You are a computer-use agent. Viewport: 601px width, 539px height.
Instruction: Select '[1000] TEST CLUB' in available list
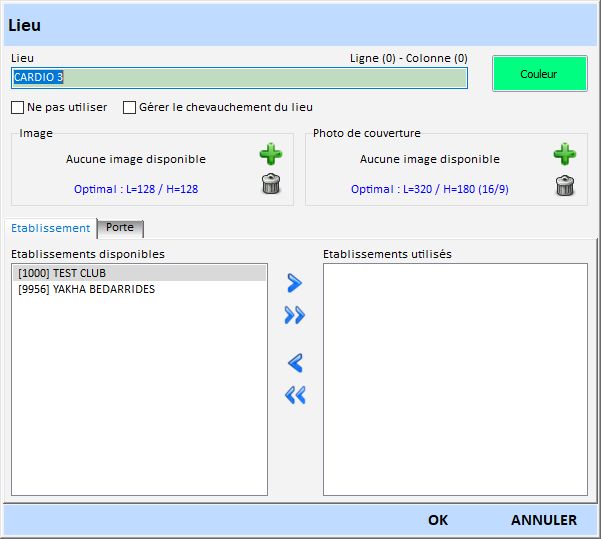click(x=140, y=273)
